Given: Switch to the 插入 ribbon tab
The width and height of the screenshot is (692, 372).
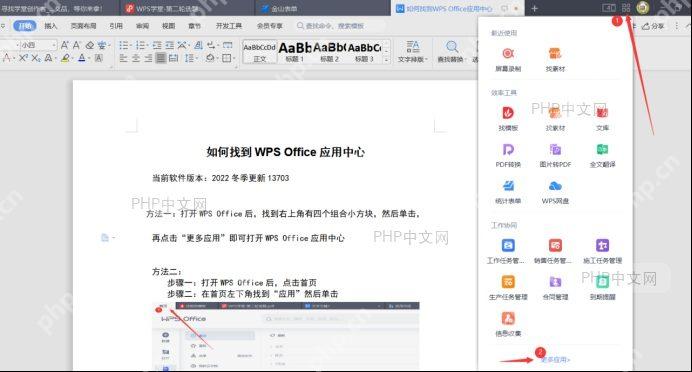Looking at the screenshot, I should point(51,26).
